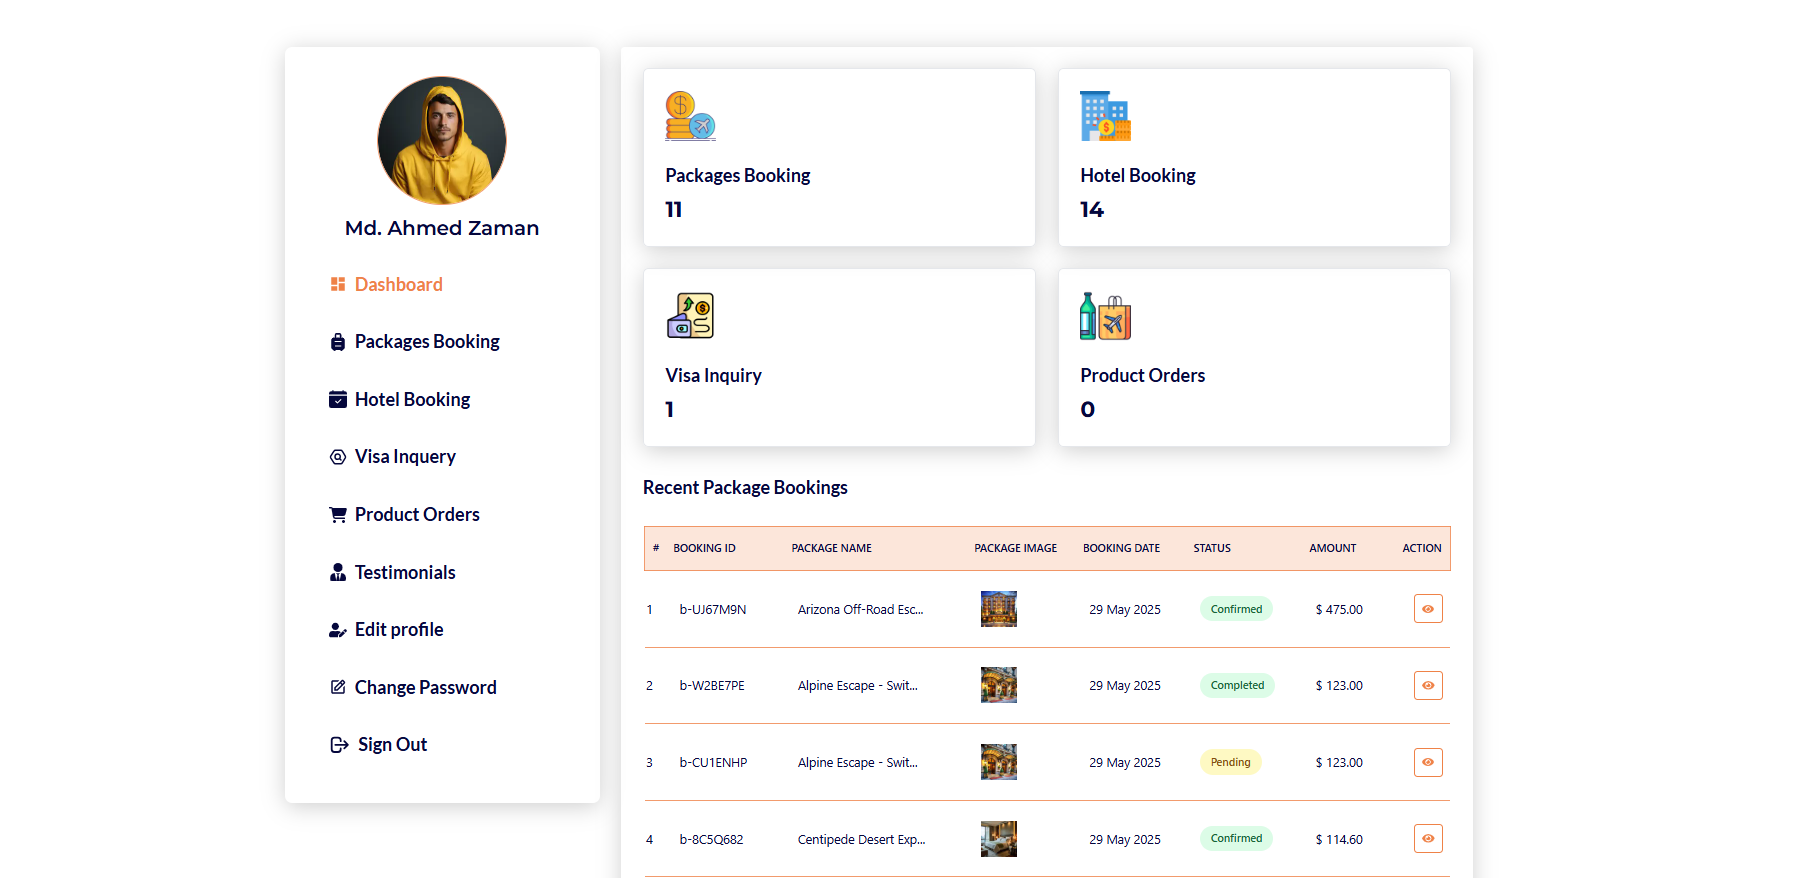Click package thumbnail for booking b-CU1ENHP

coord(998,762)
